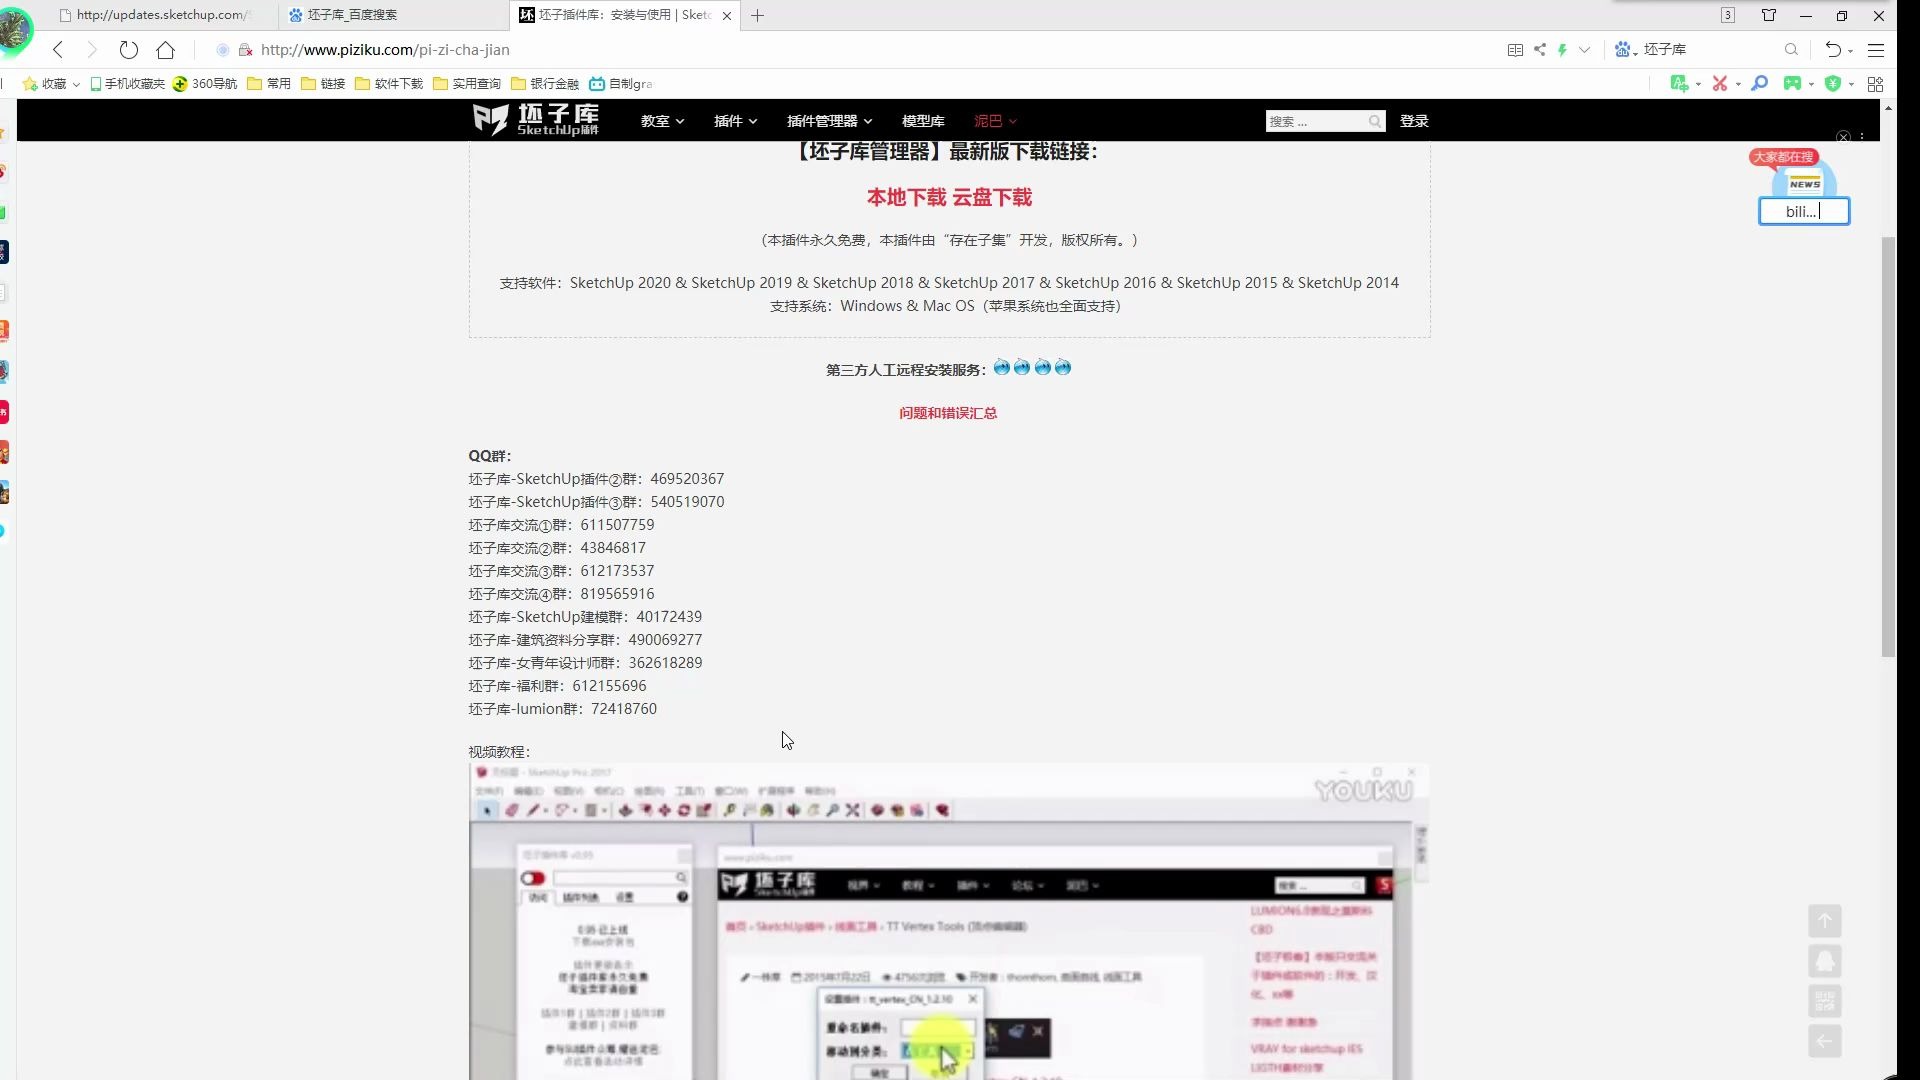Click the 模型库 navigation icon
Image resolution: width=1920 pixels, height=1080 pixels.
(923, 121)
